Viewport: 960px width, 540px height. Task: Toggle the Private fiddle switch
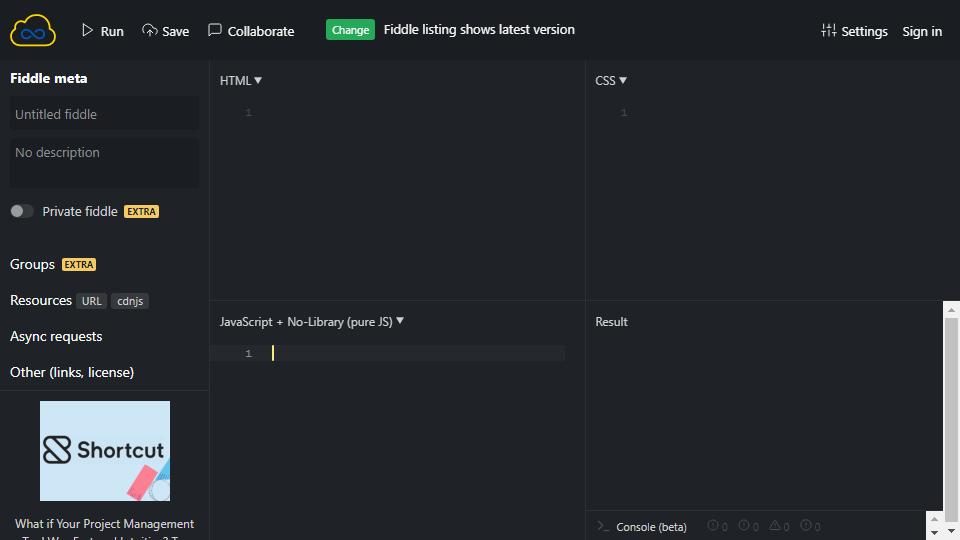click(21, 211)
